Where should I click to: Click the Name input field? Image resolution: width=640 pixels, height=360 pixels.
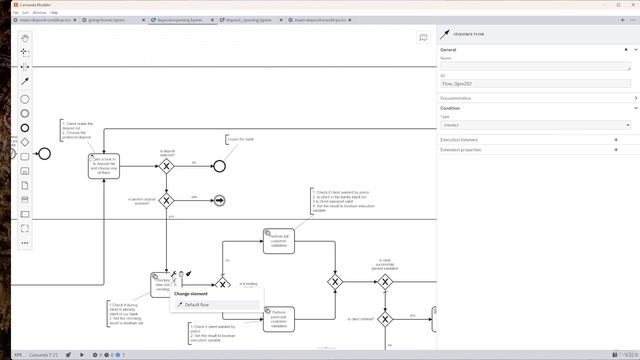[536, 66]
